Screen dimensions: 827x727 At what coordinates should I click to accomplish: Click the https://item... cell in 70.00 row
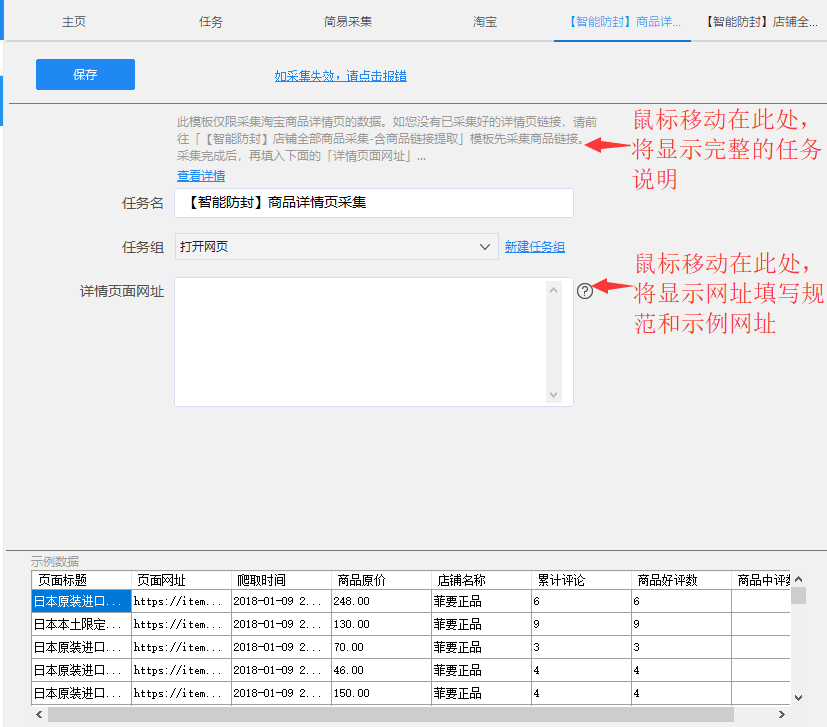click(181, 647)
